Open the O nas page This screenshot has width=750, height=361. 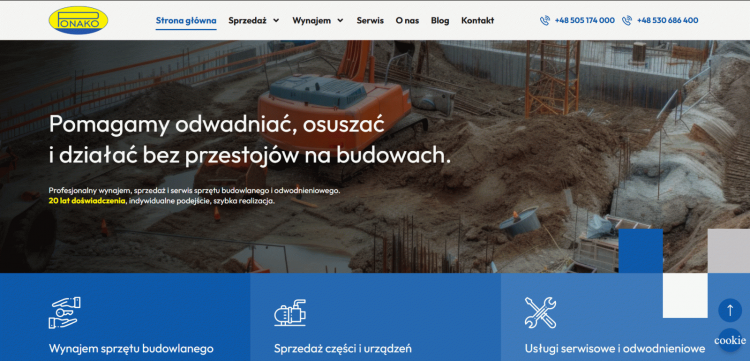point(408,21)
